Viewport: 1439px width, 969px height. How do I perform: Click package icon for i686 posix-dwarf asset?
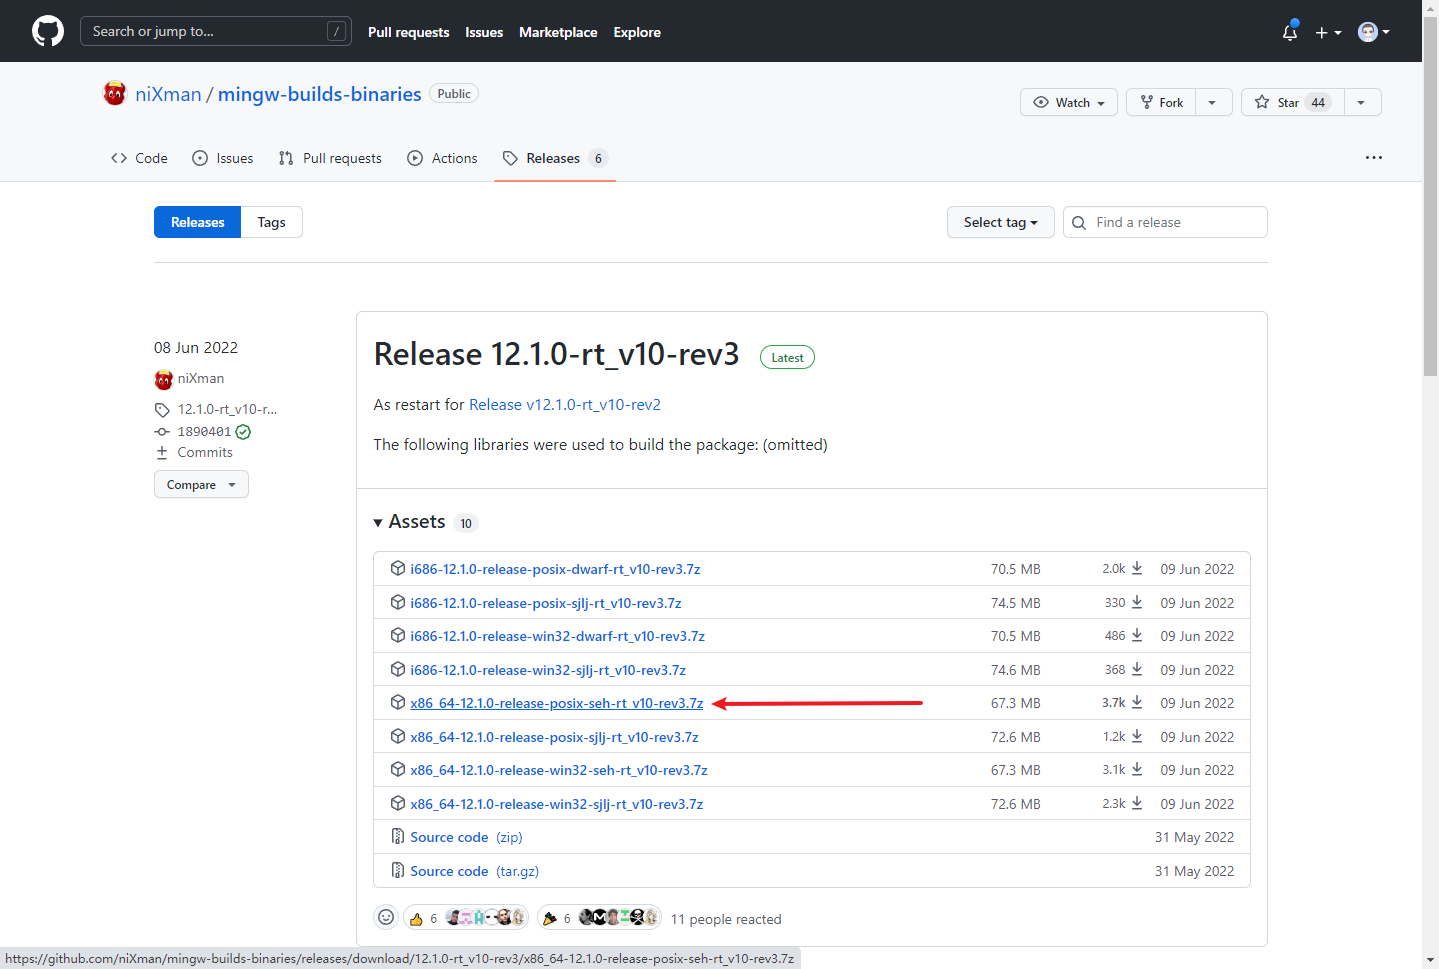pyautogui.click(x=398, y=568)
